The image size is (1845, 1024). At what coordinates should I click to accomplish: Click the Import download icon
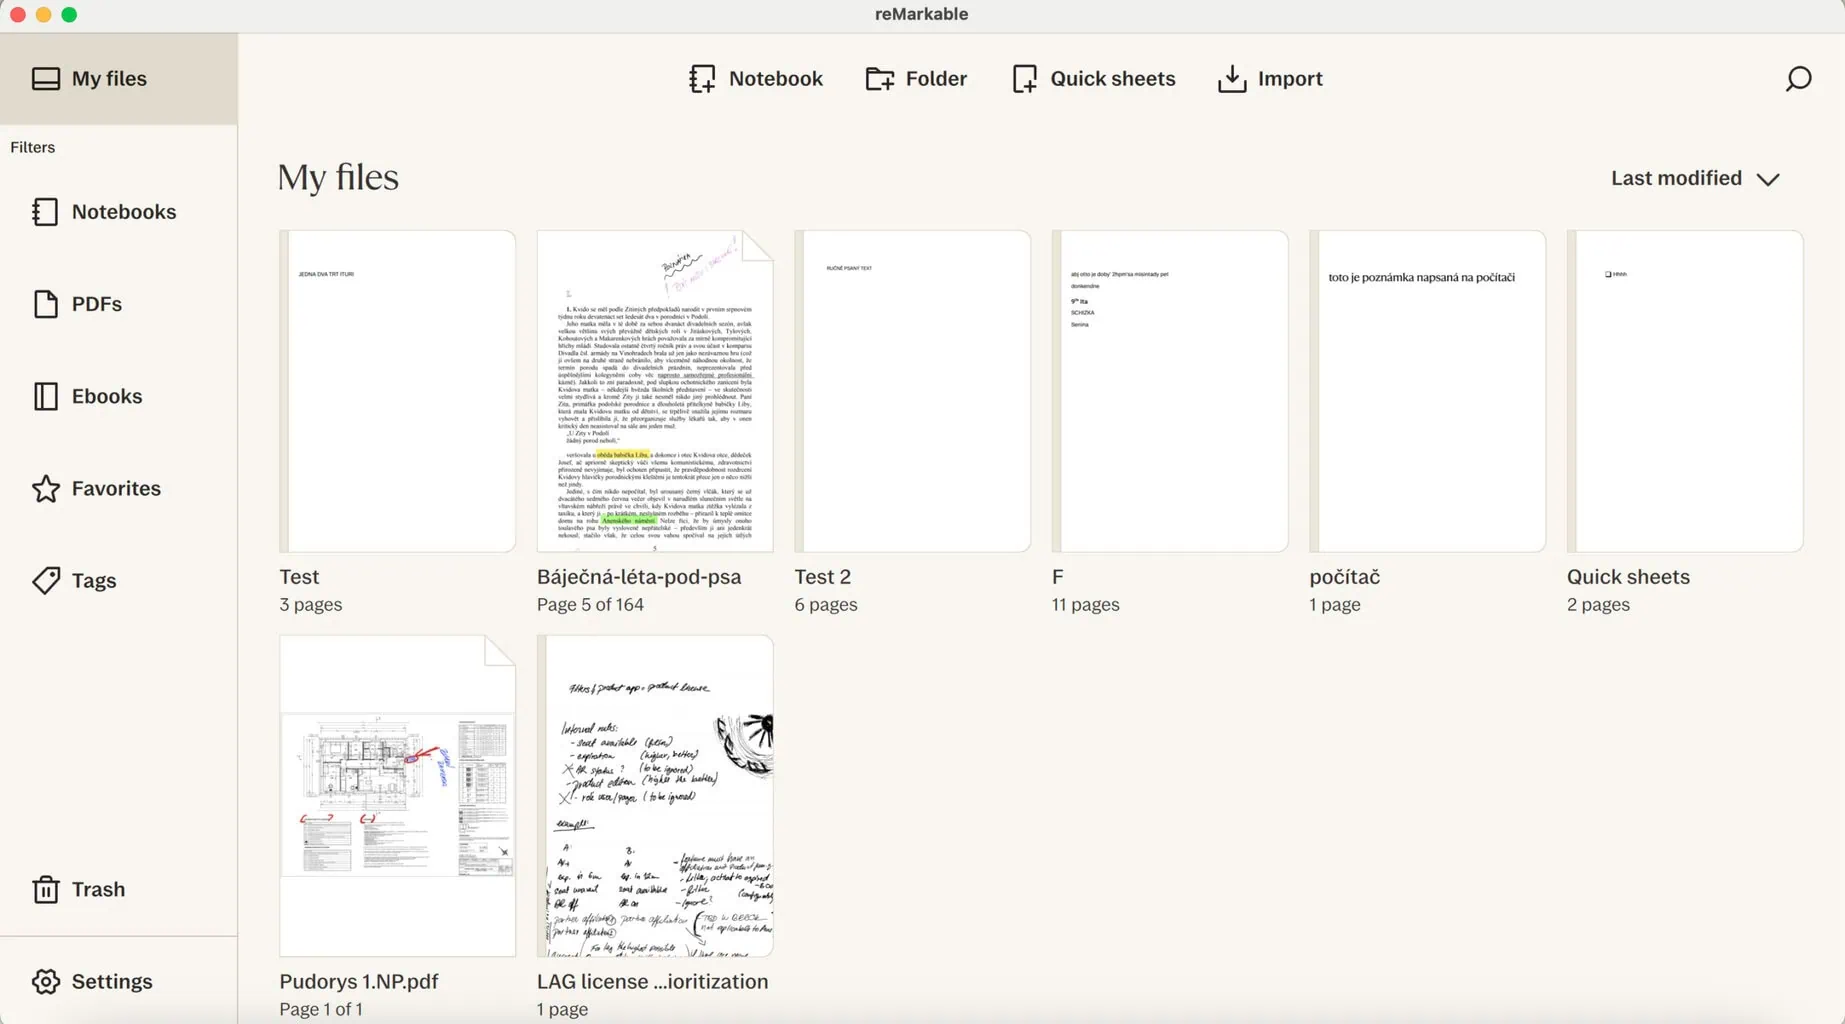pos(1232,79)
